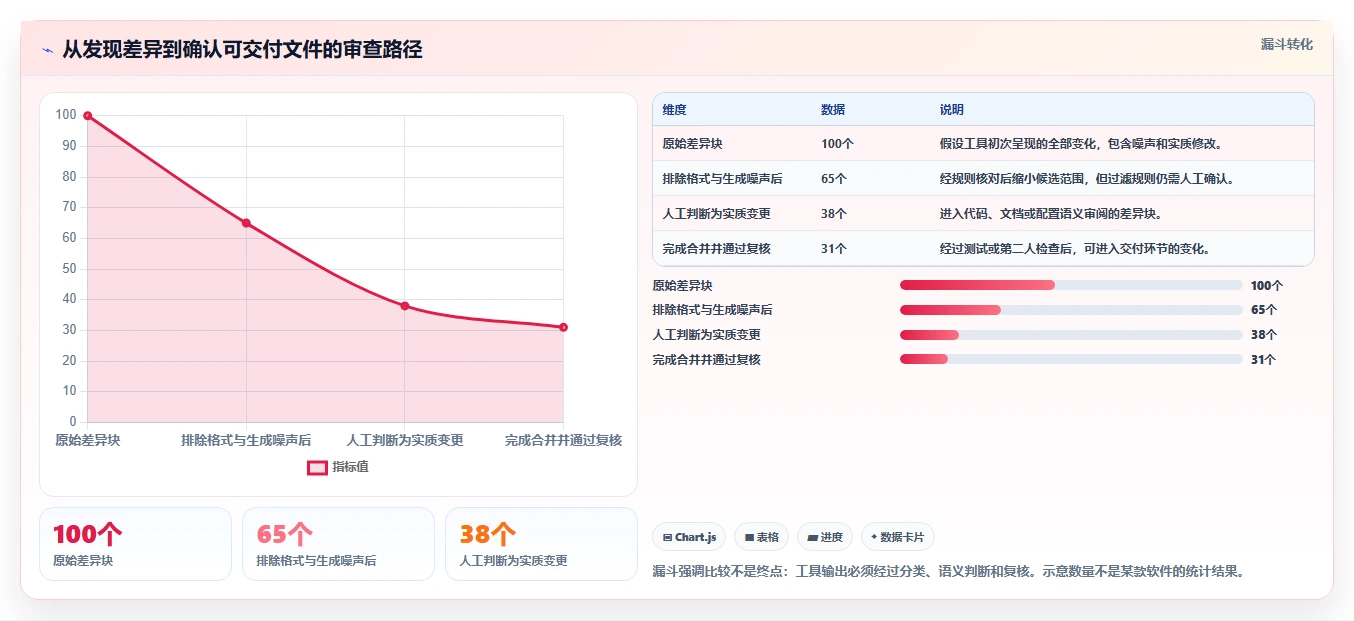This screenshot has height=621, width=1354.
Task: Click the 数据卡片 tag
Action: [898, 537]
